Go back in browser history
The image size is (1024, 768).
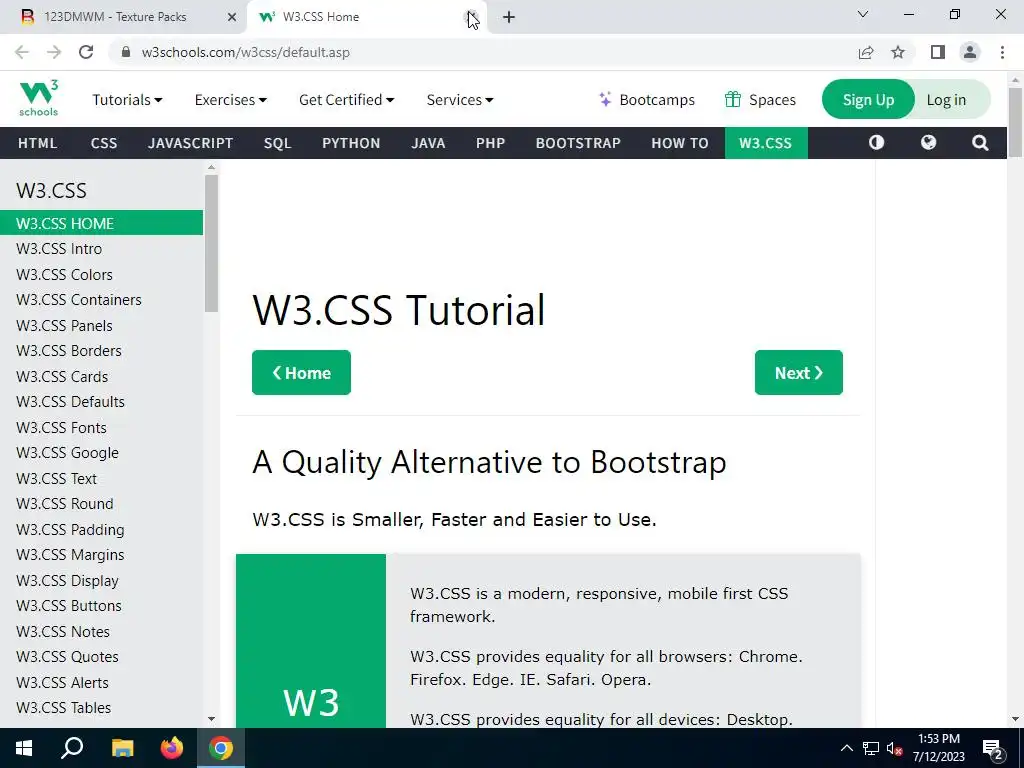click(22, 52)
